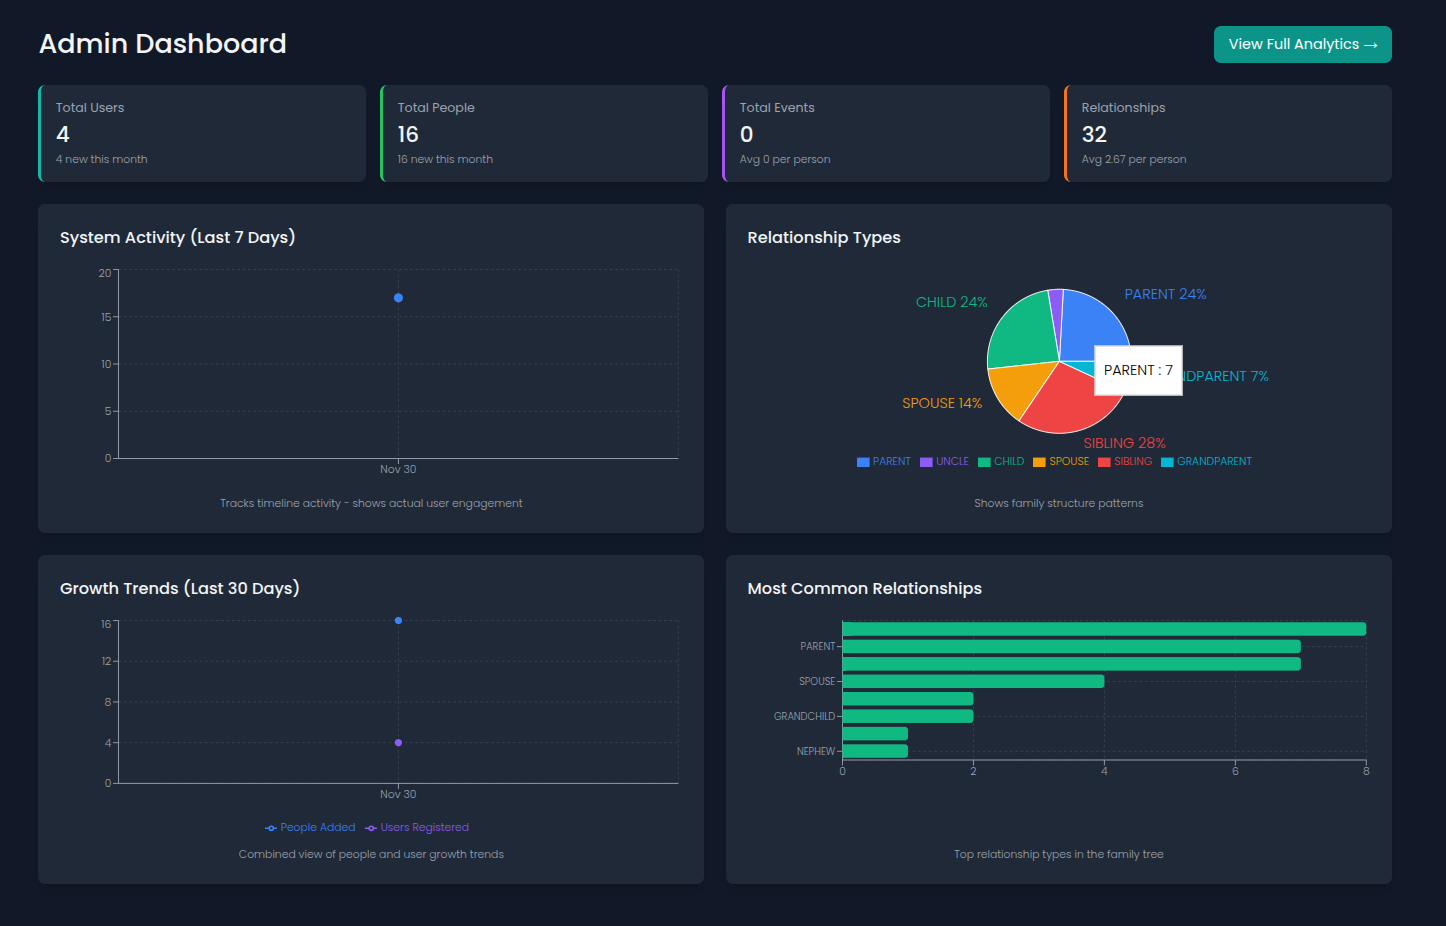1446x926 pixels.
Task: Open View Full Analytics page
Action: pyautogui.click(x=1302, y=44)
